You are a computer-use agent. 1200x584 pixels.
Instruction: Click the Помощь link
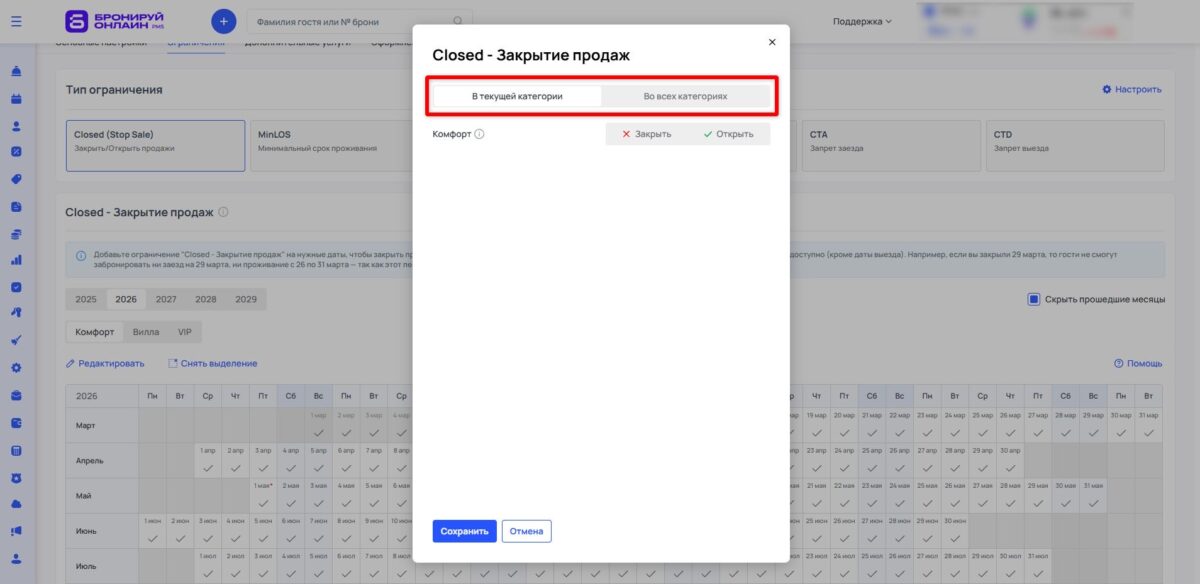click(1142, 362)
